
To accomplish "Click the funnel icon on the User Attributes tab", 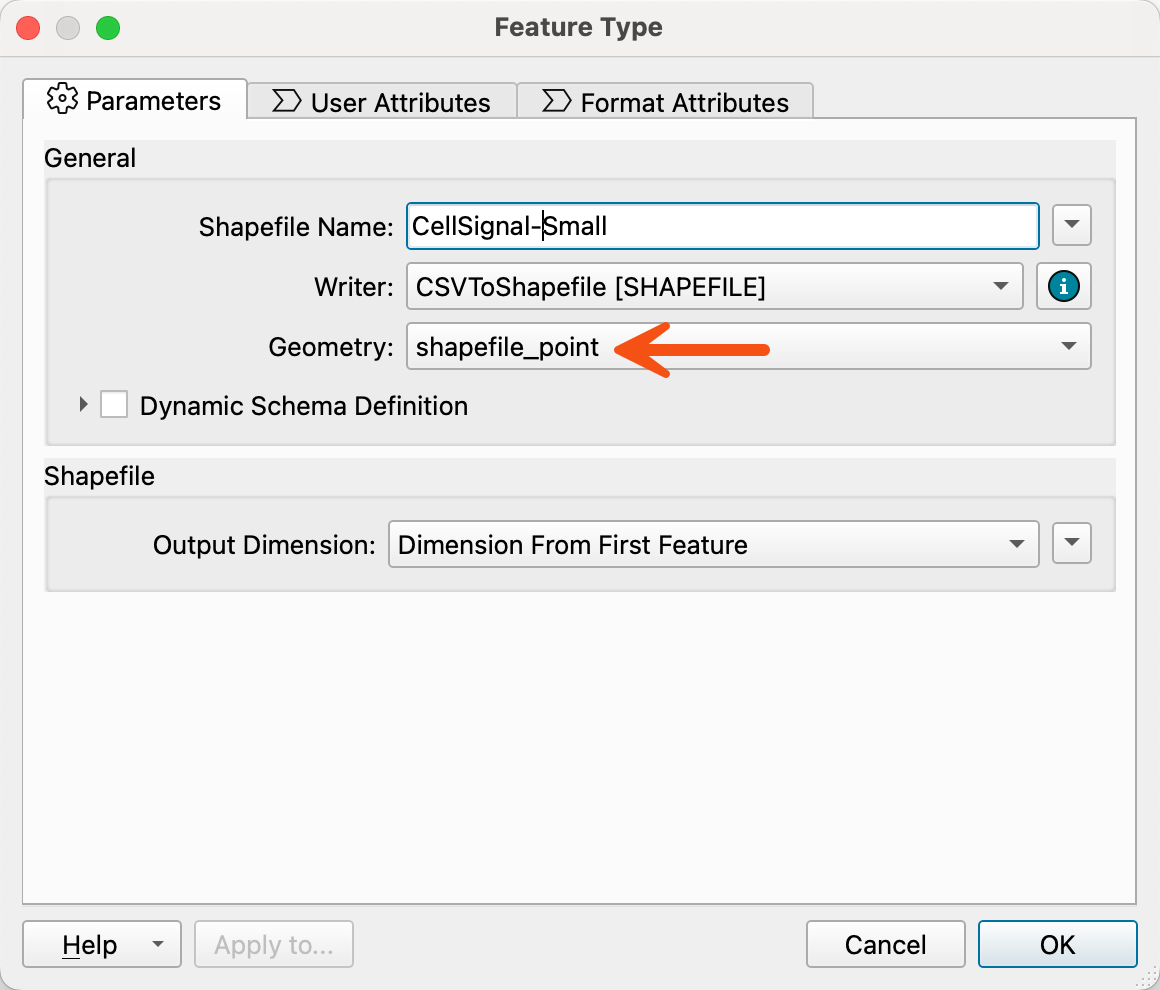I will click(287, 100).
